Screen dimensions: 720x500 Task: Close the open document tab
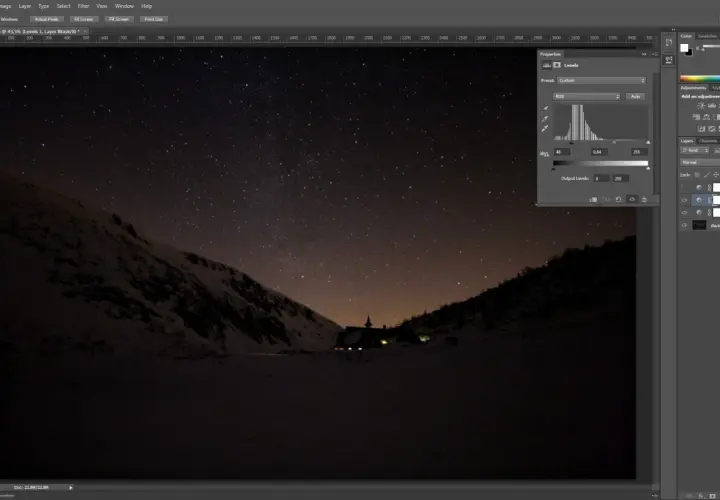pyautogui.click(x=85, y=31)
